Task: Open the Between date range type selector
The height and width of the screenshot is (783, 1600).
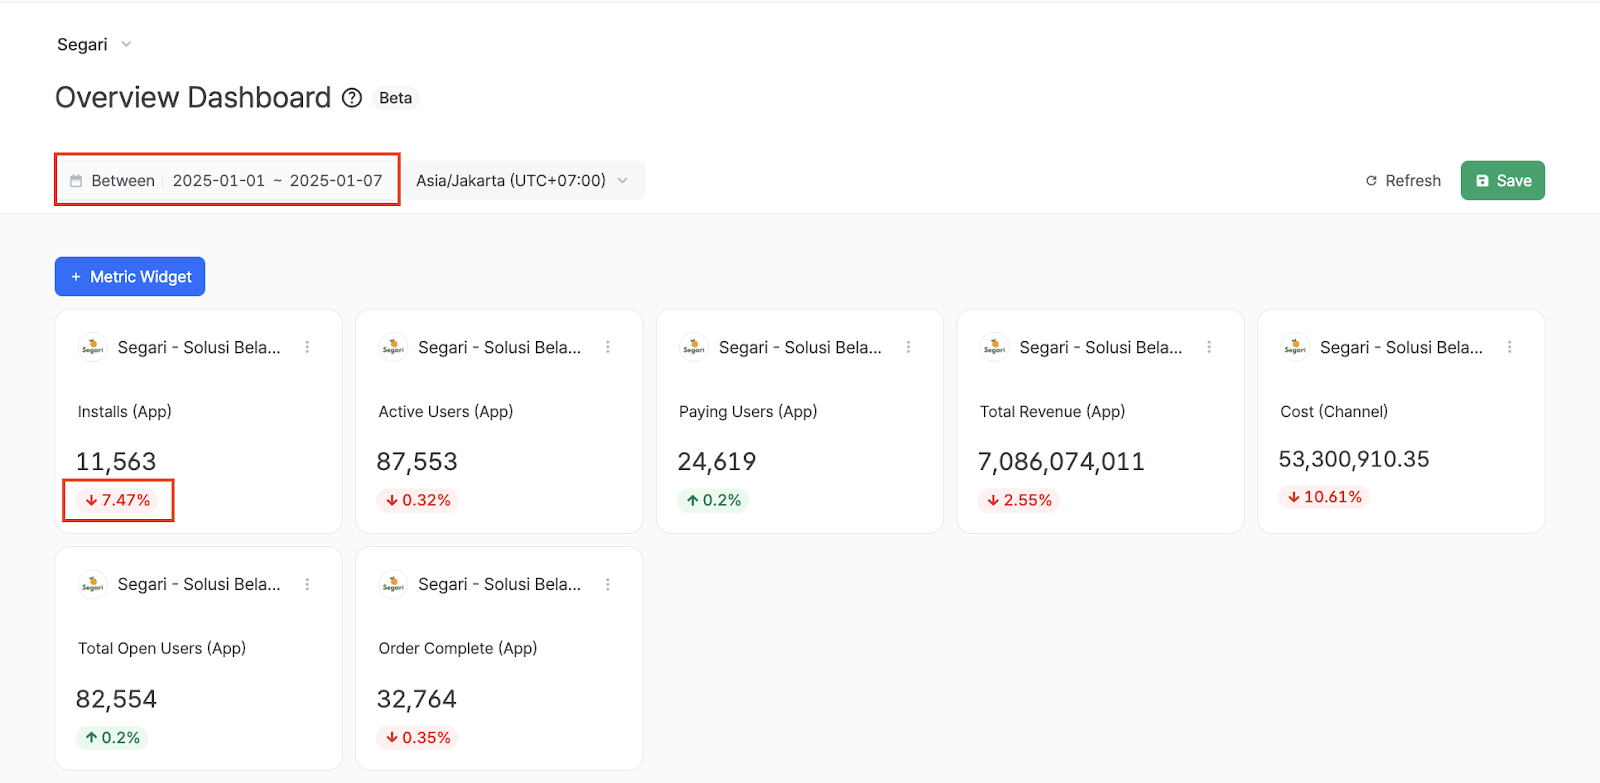Action: click(x=122, y=181)
